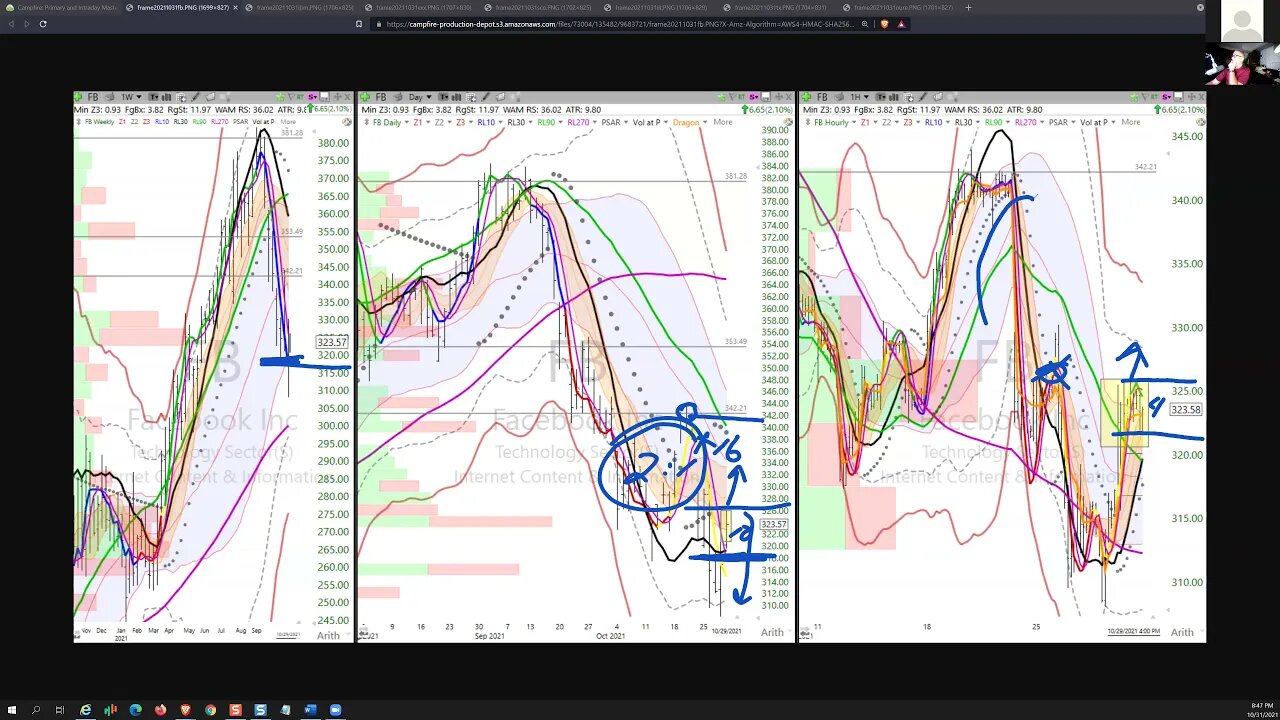Open Zoom app on taskbar

tap(335, 710)
